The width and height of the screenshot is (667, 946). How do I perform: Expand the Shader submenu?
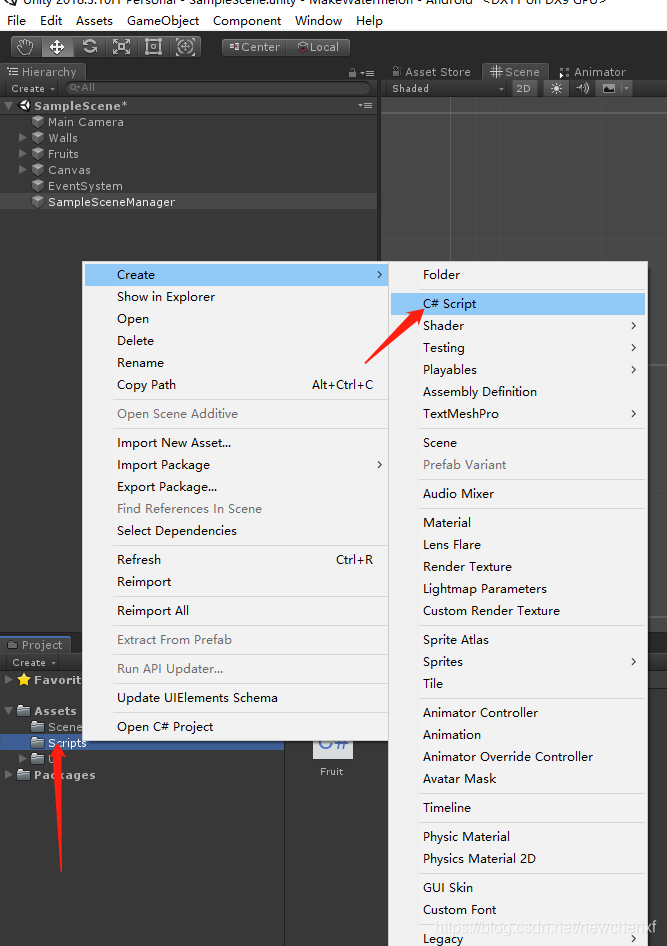click(x=517, y=326)
